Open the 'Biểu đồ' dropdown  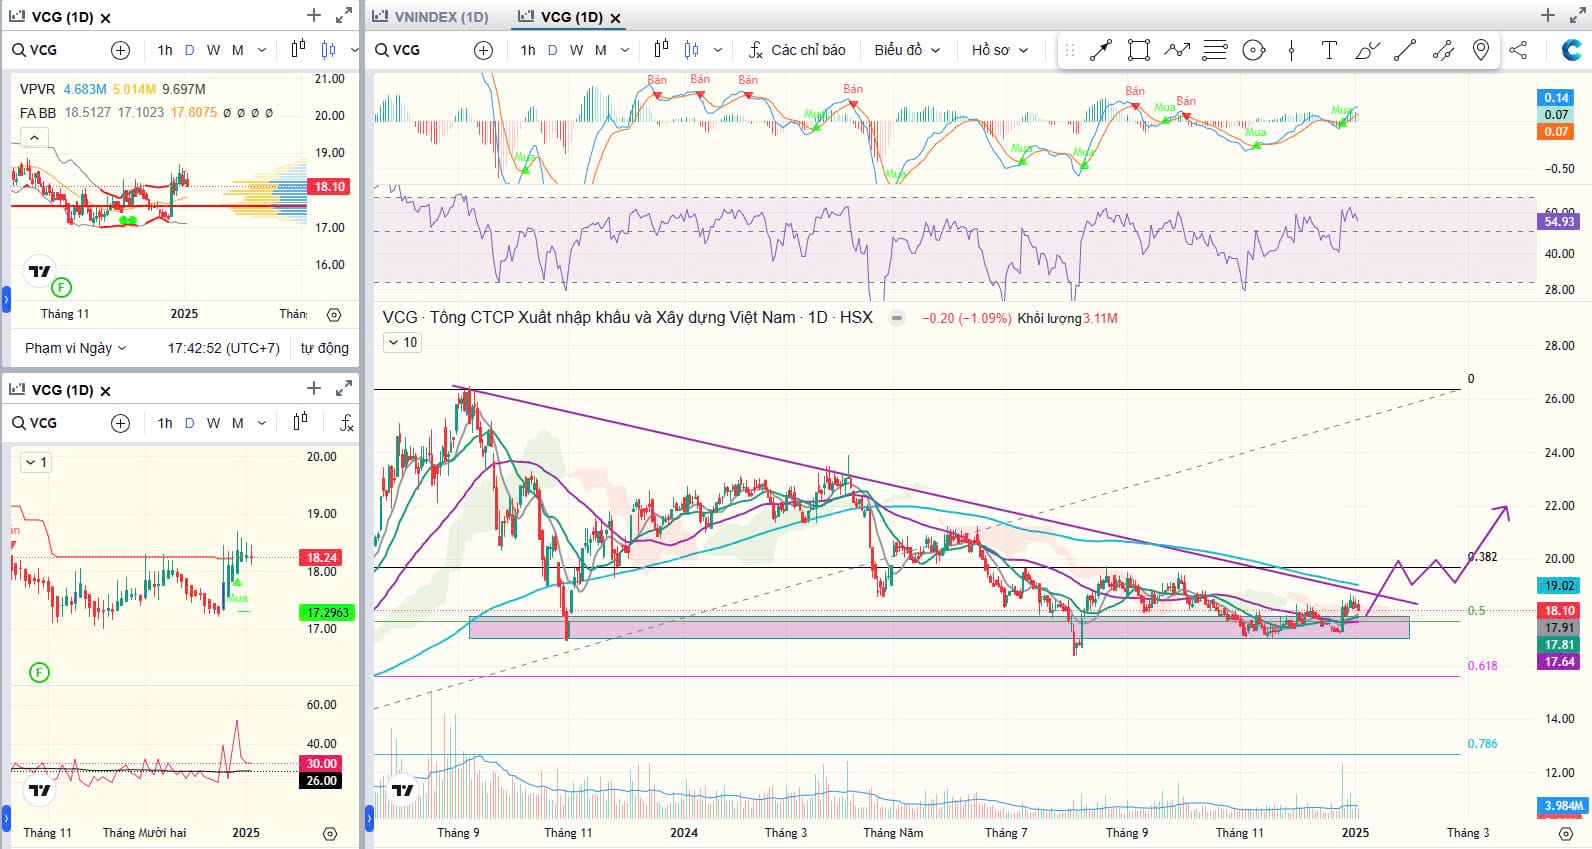click(906, 50)
